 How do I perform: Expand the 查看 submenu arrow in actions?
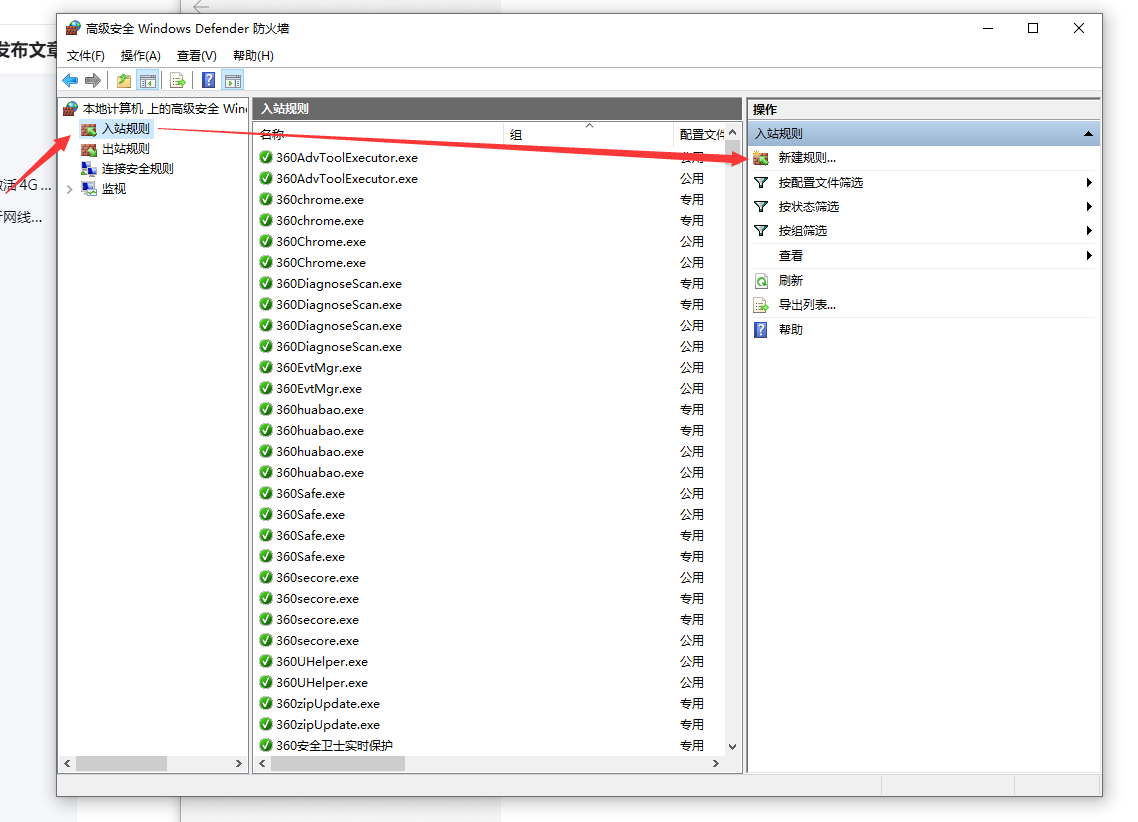click(x=1089, y=255)
